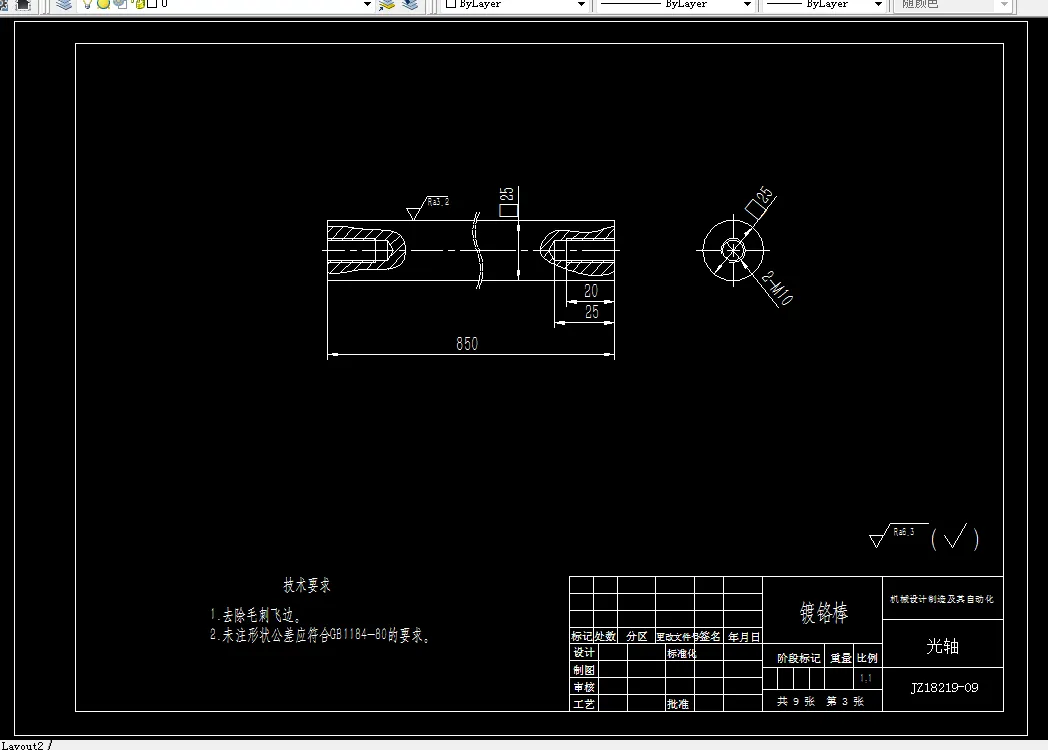Select the hatched right end section of shaft

[x=577, y=251]
